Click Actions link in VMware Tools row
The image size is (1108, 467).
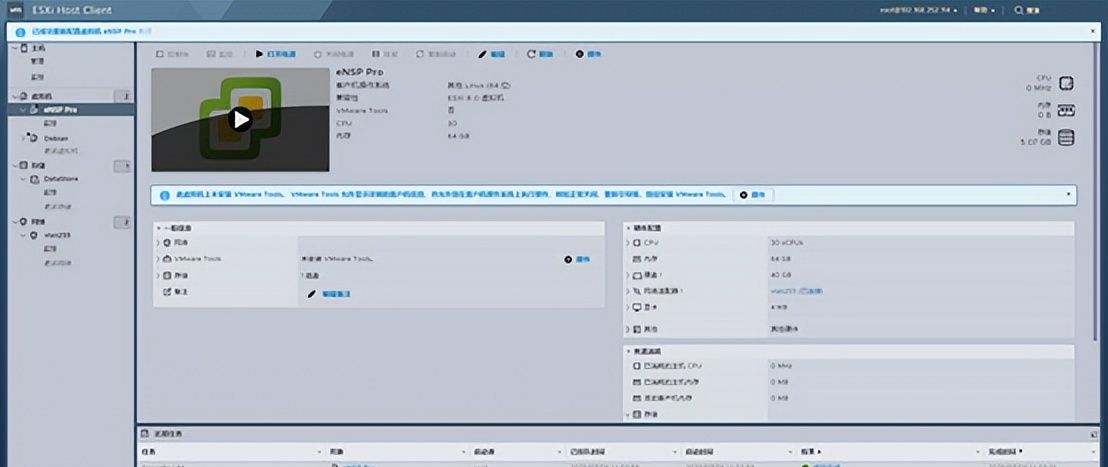click(577, 260)
